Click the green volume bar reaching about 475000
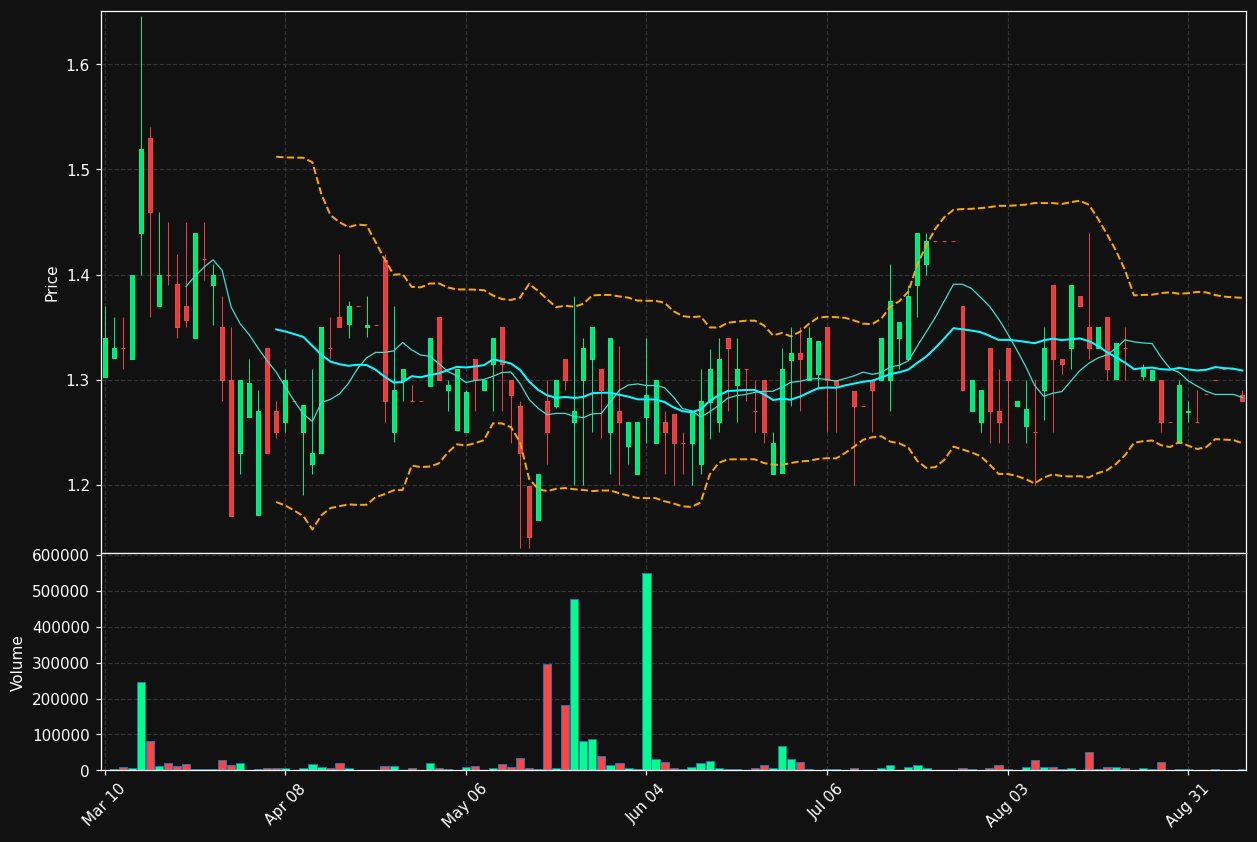1257x842 pixels. tap(574, 685)
